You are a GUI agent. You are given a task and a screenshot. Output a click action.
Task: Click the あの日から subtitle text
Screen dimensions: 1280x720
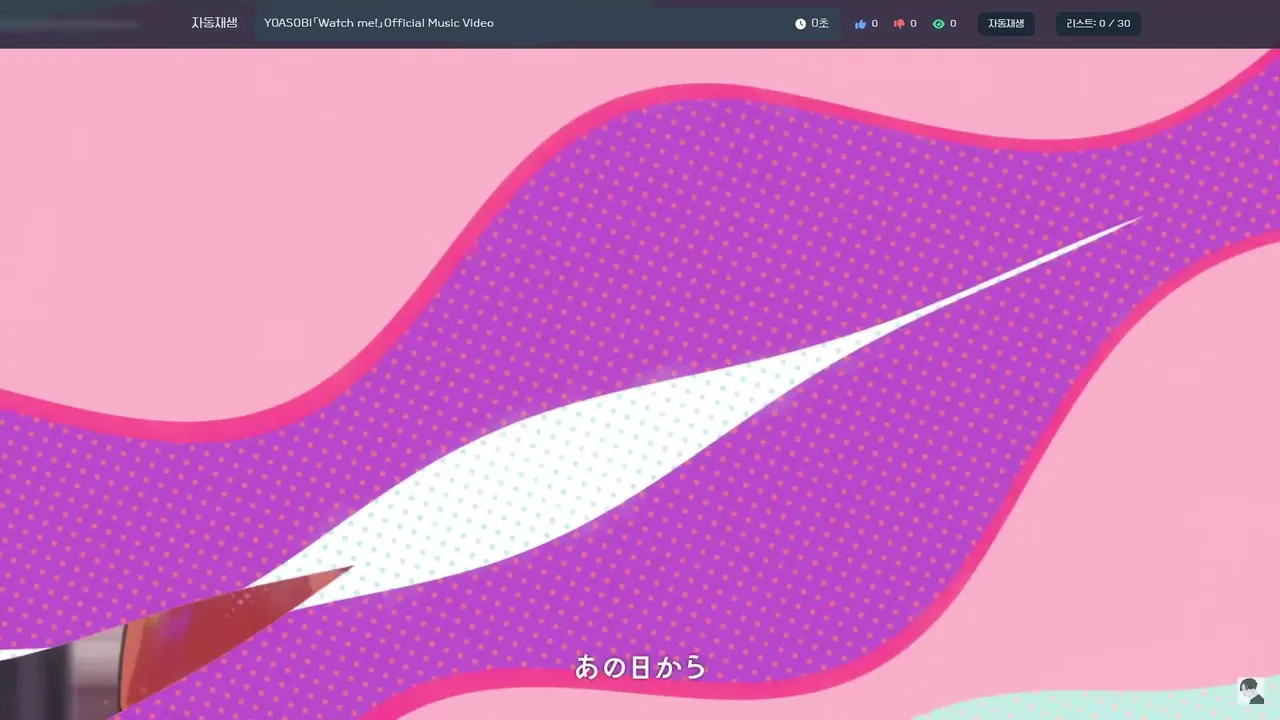pyautogui.click(x=641, y=667)
